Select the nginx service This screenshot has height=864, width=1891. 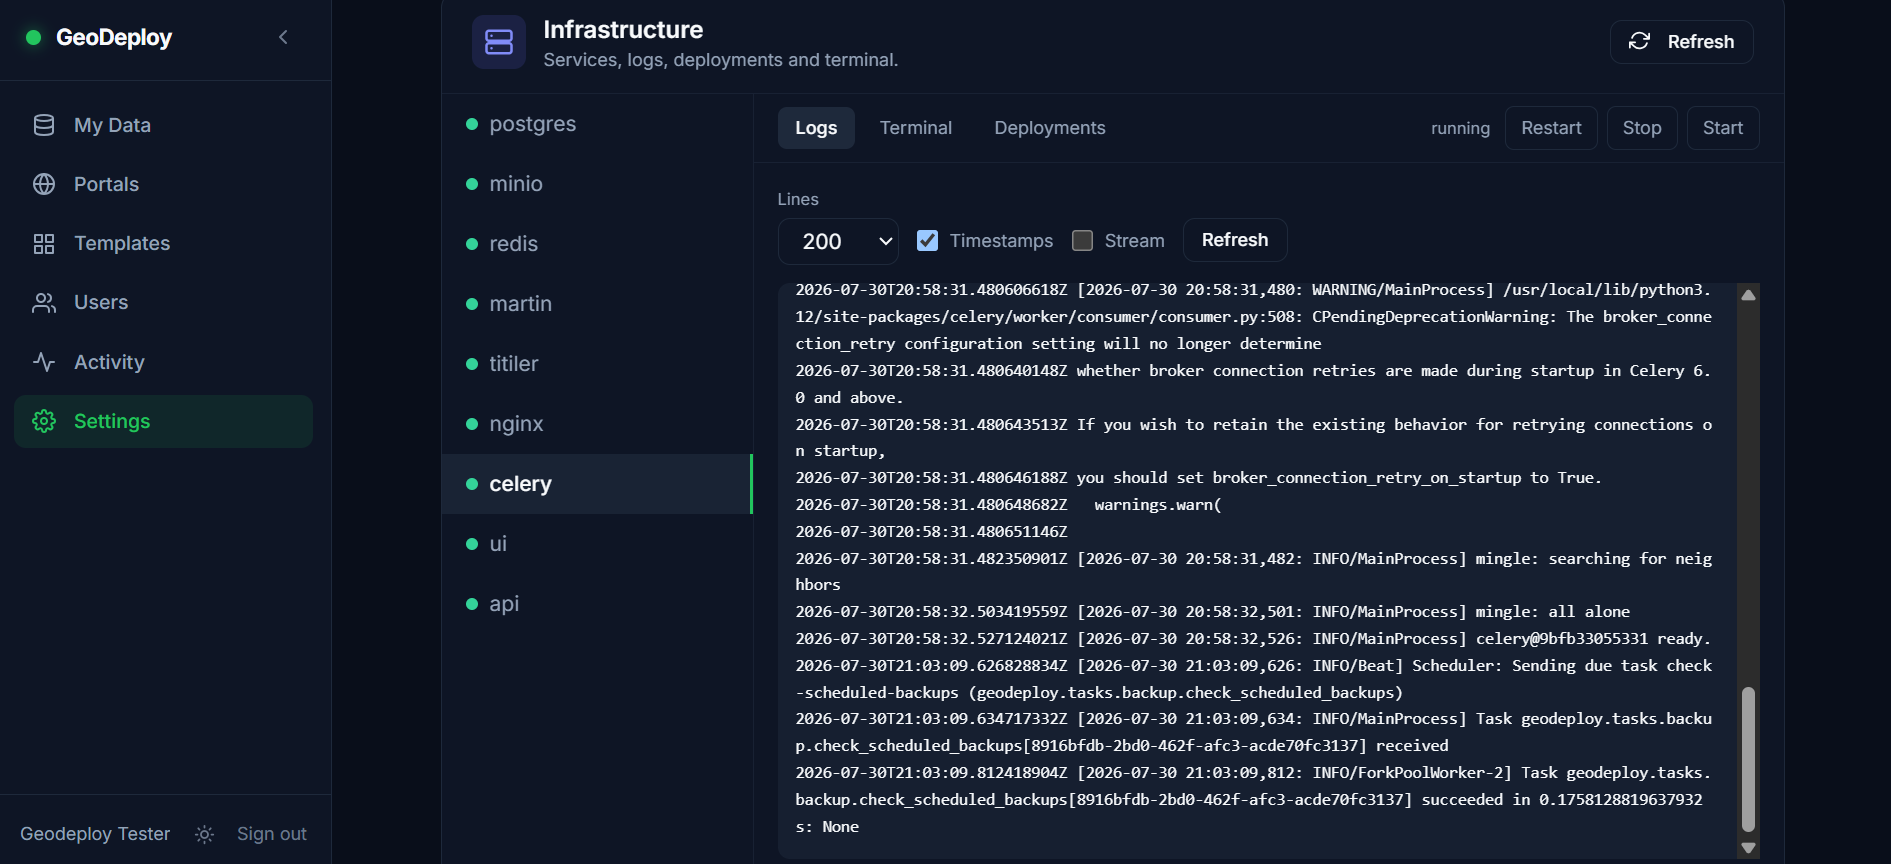(x=597, y=424)
